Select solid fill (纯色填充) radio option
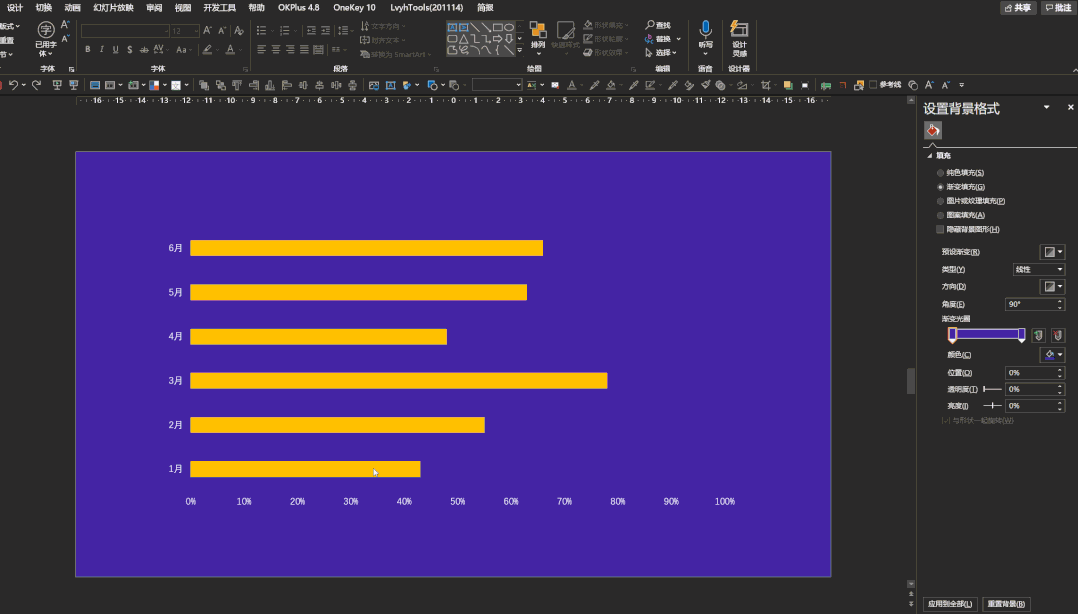The image size is (1078, 614). [939, 173]
